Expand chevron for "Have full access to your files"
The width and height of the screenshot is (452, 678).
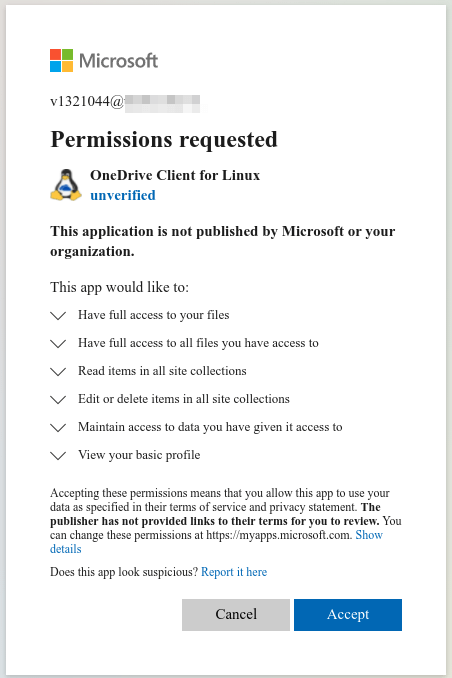(58, 316)
